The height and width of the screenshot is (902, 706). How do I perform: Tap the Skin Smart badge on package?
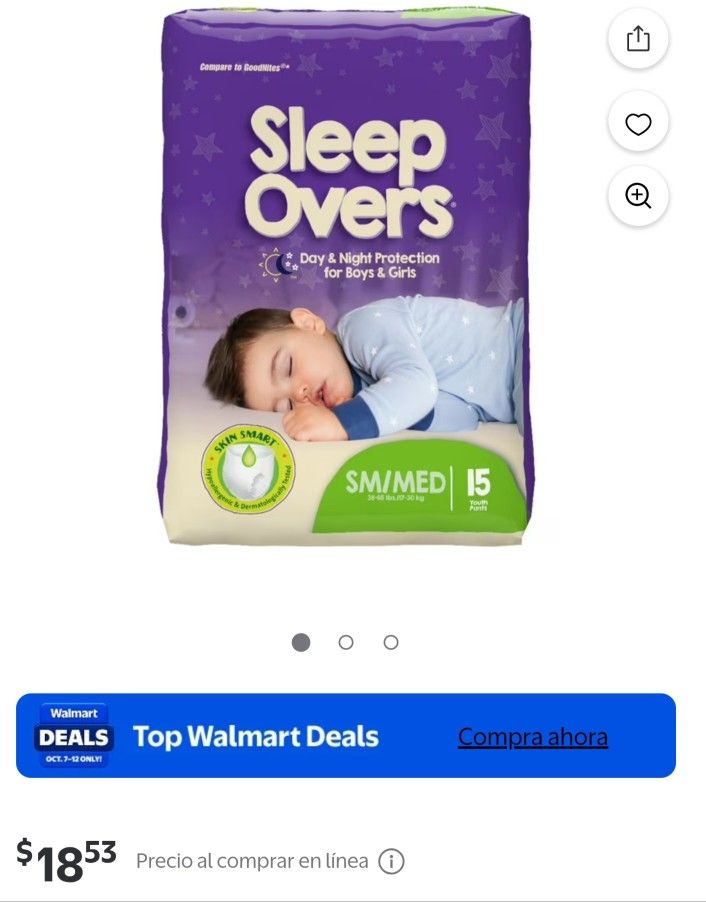[248, 469]
